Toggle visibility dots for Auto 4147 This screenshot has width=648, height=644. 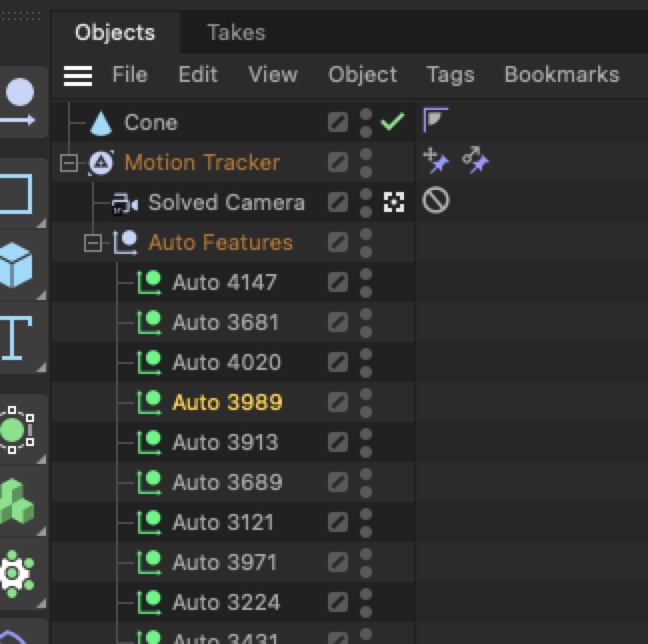pos(366,282)
